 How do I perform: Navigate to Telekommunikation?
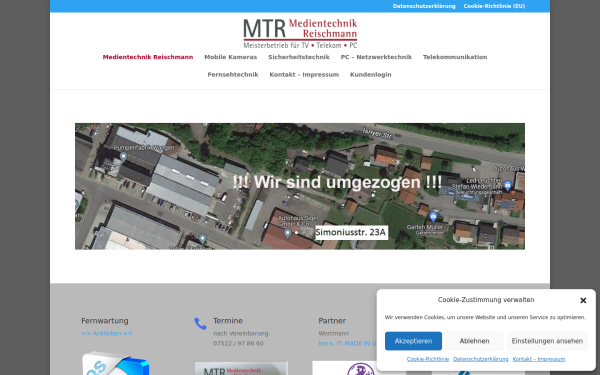pyautogui.click(x=455, y=57)
